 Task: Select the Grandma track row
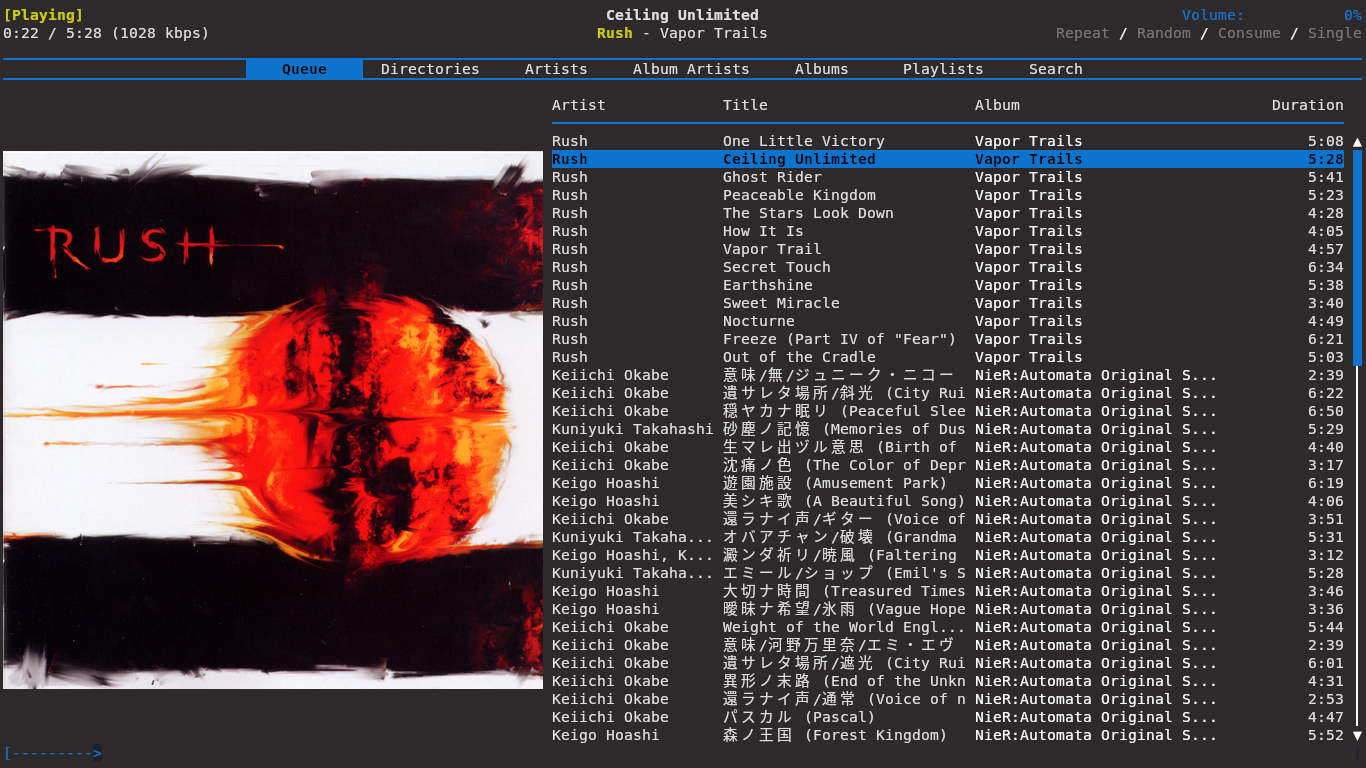click(948, 537)
